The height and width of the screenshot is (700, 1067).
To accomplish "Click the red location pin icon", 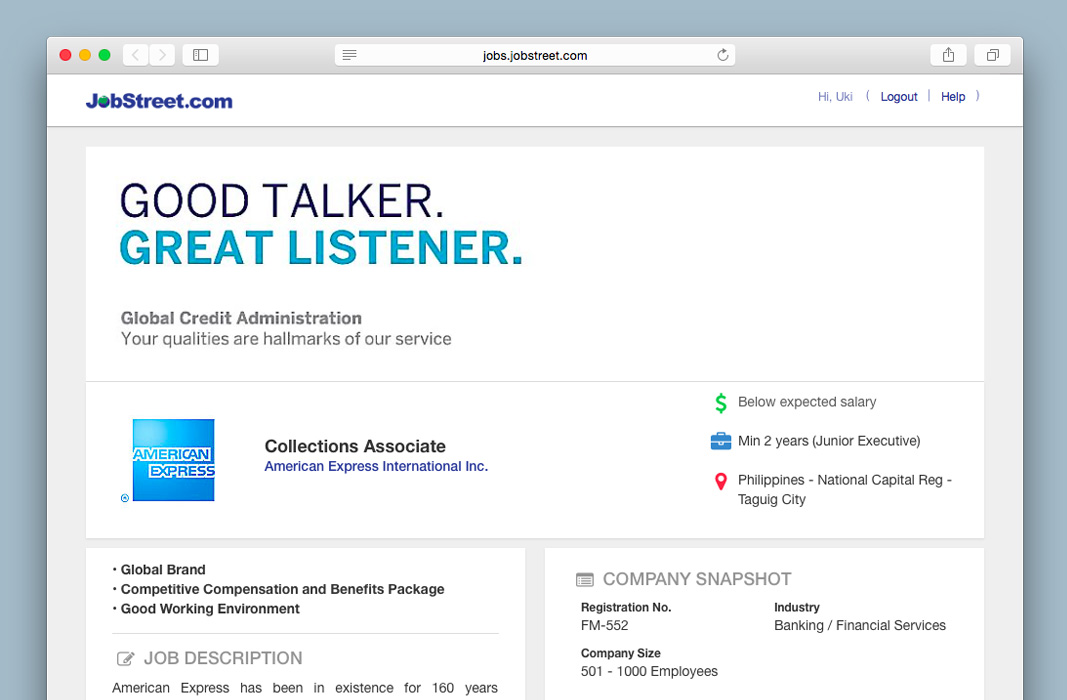I will [721, 481].
